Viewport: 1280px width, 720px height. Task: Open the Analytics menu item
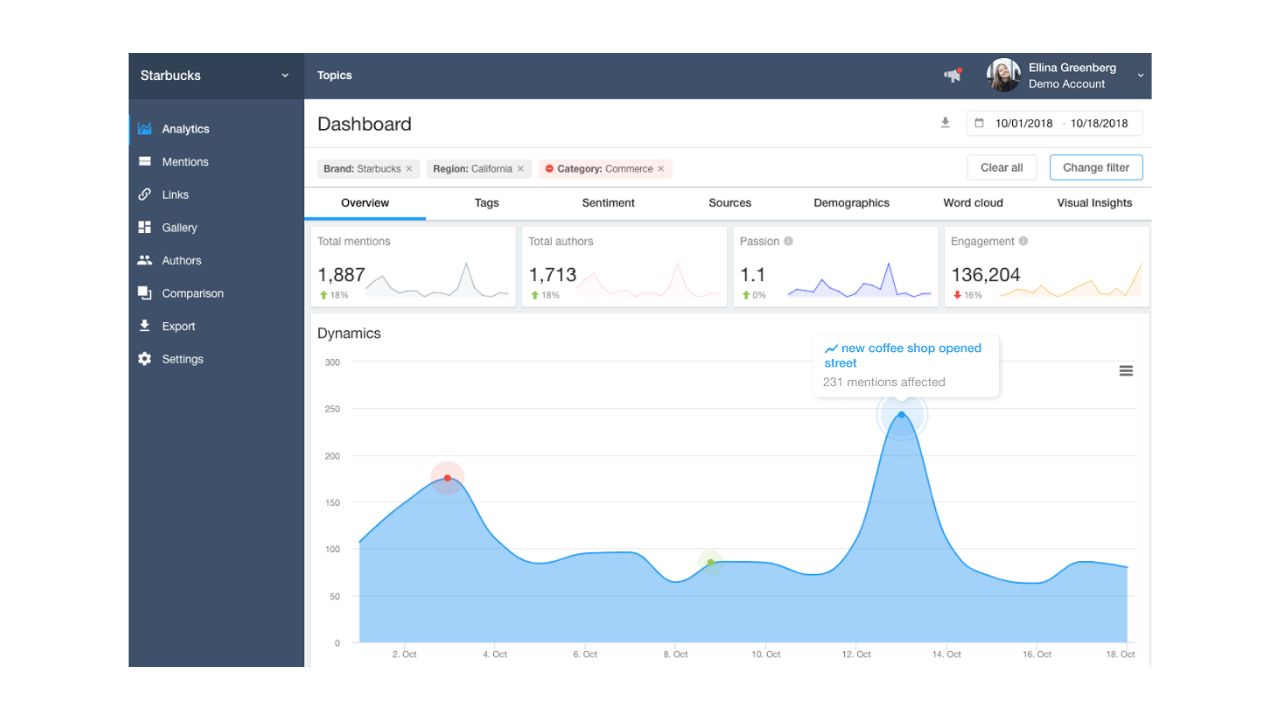pos(216,129)
